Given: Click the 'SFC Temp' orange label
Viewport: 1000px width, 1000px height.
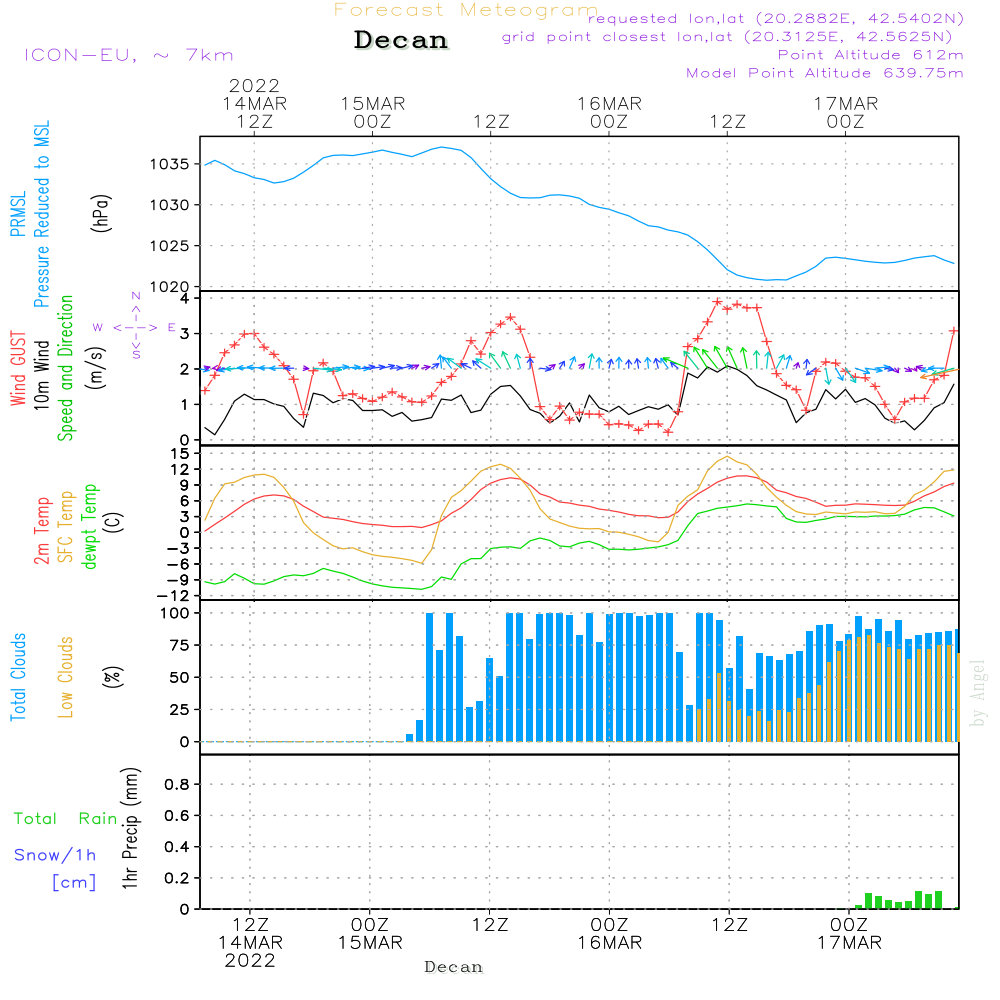Looking at the screenshot, I should [x=66, y=527].
